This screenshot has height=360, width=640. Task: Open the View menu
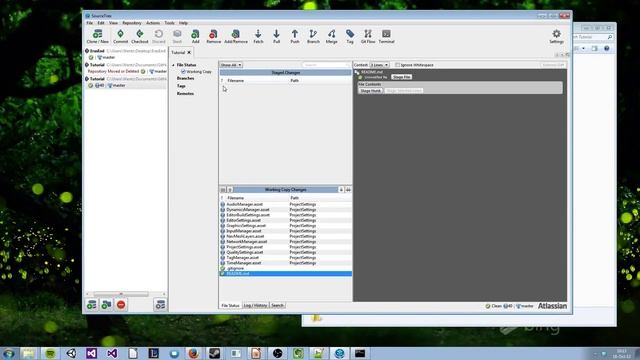113,23
